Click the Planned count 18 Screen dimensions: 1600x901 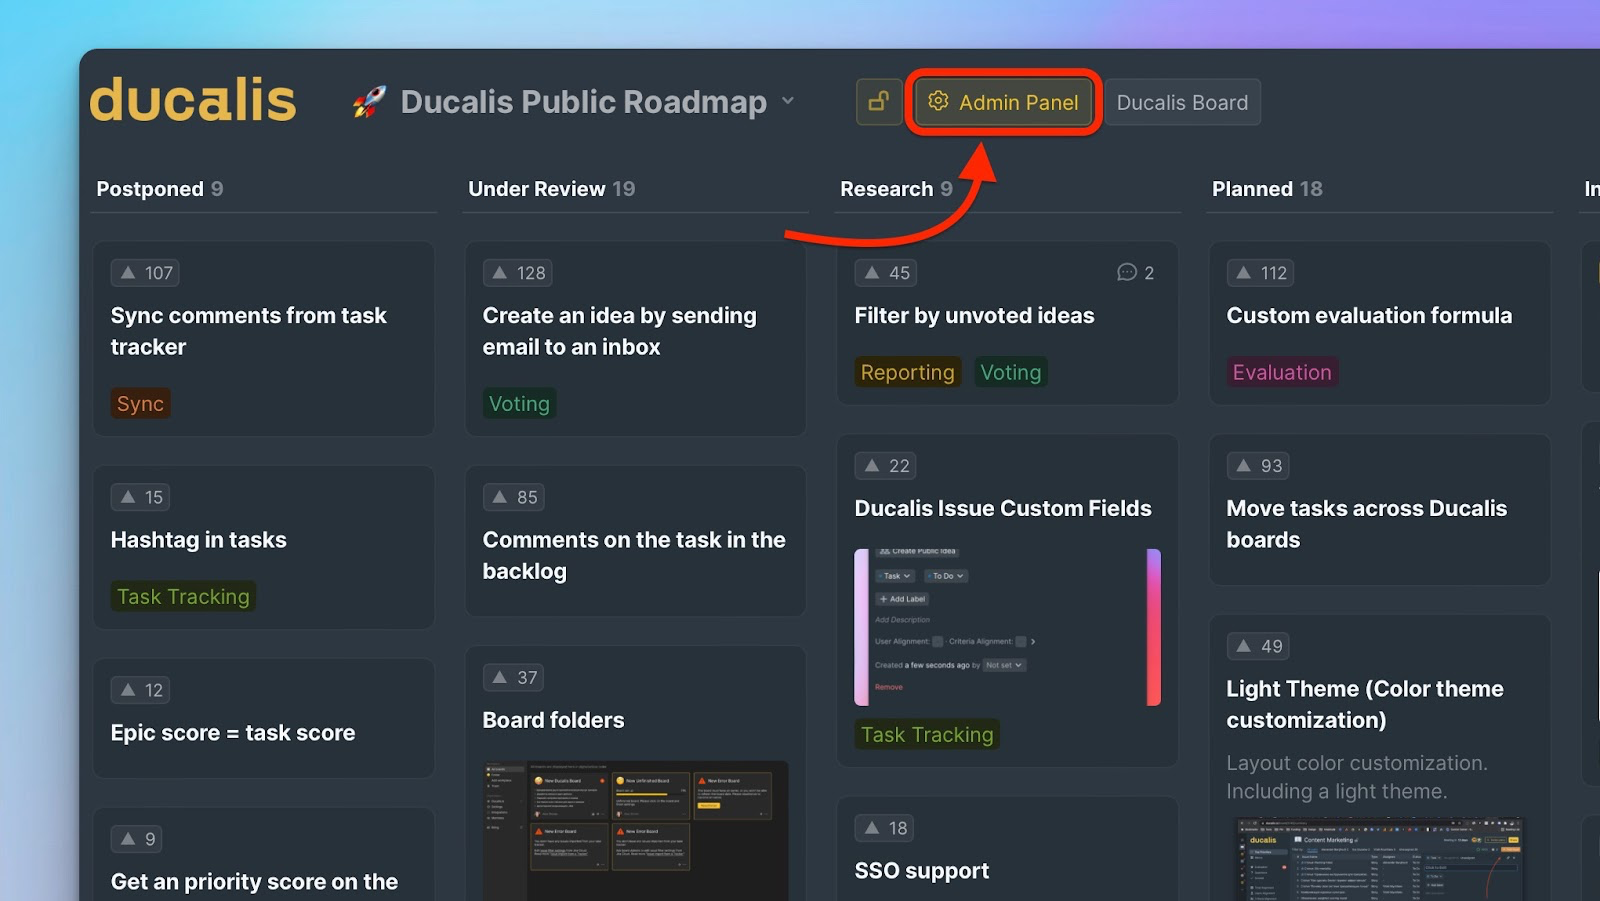tap(1311, 189)
